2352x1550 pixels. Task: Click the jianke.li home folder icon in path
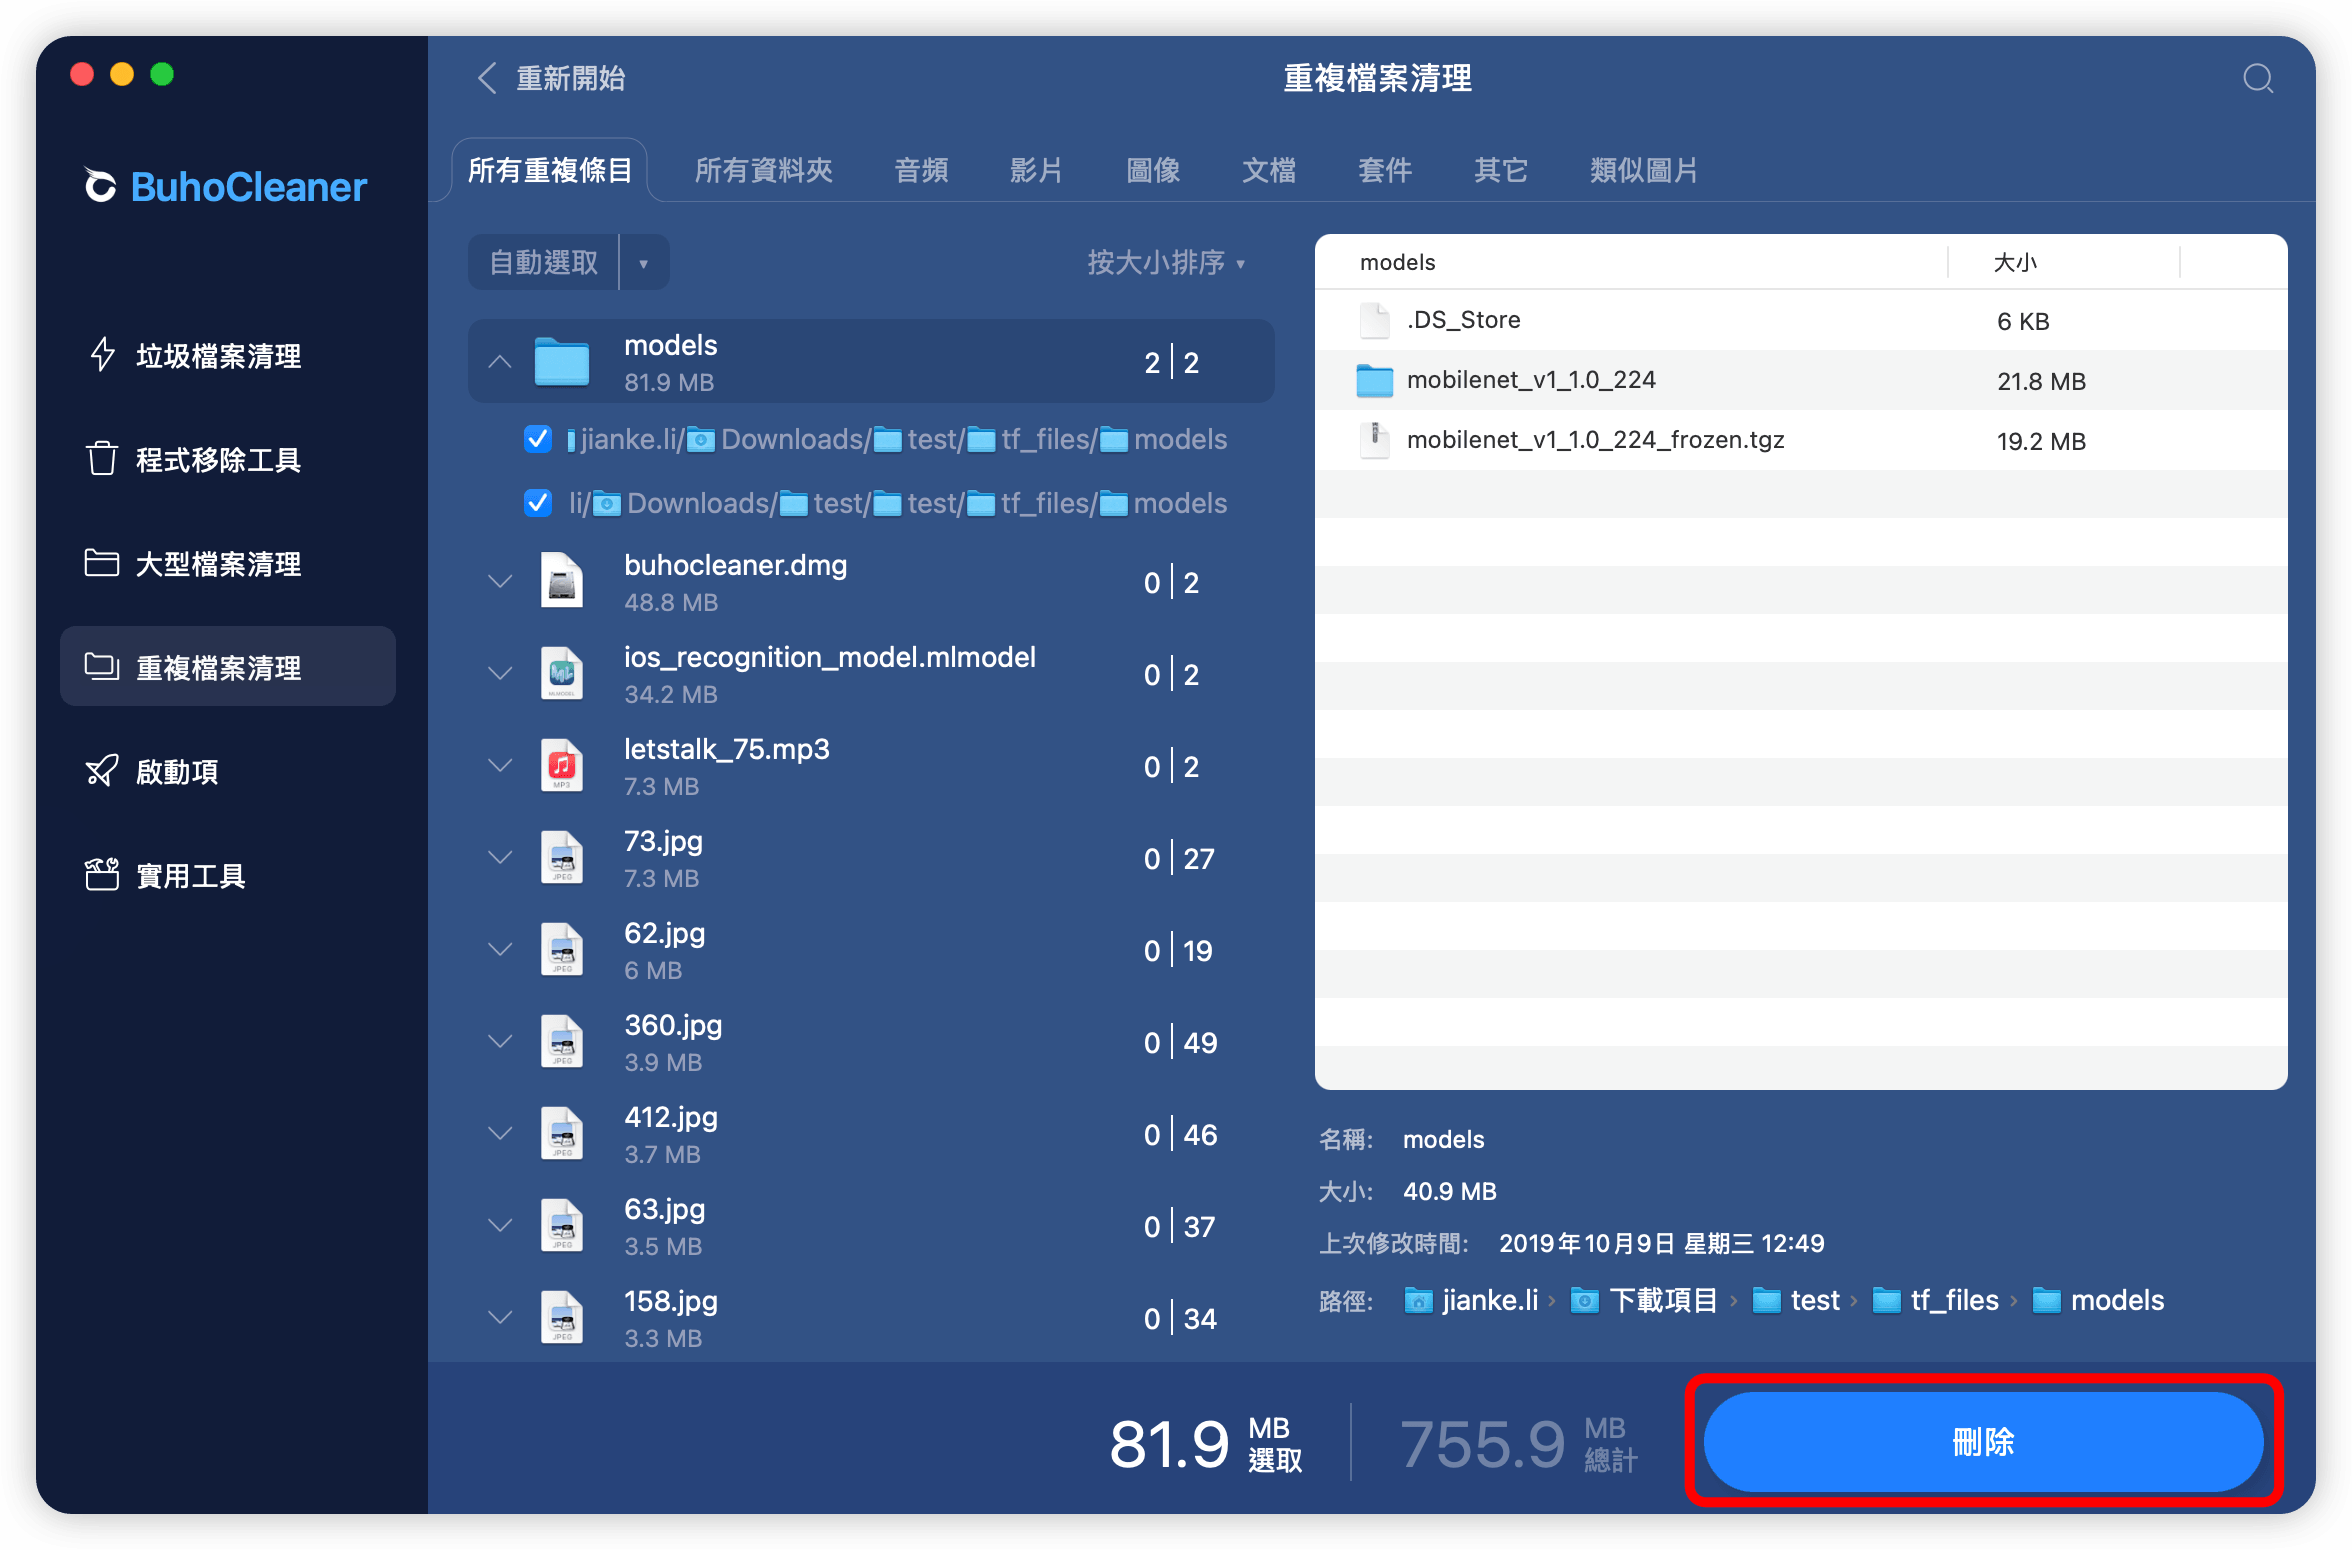[x=1418, y=1300]
